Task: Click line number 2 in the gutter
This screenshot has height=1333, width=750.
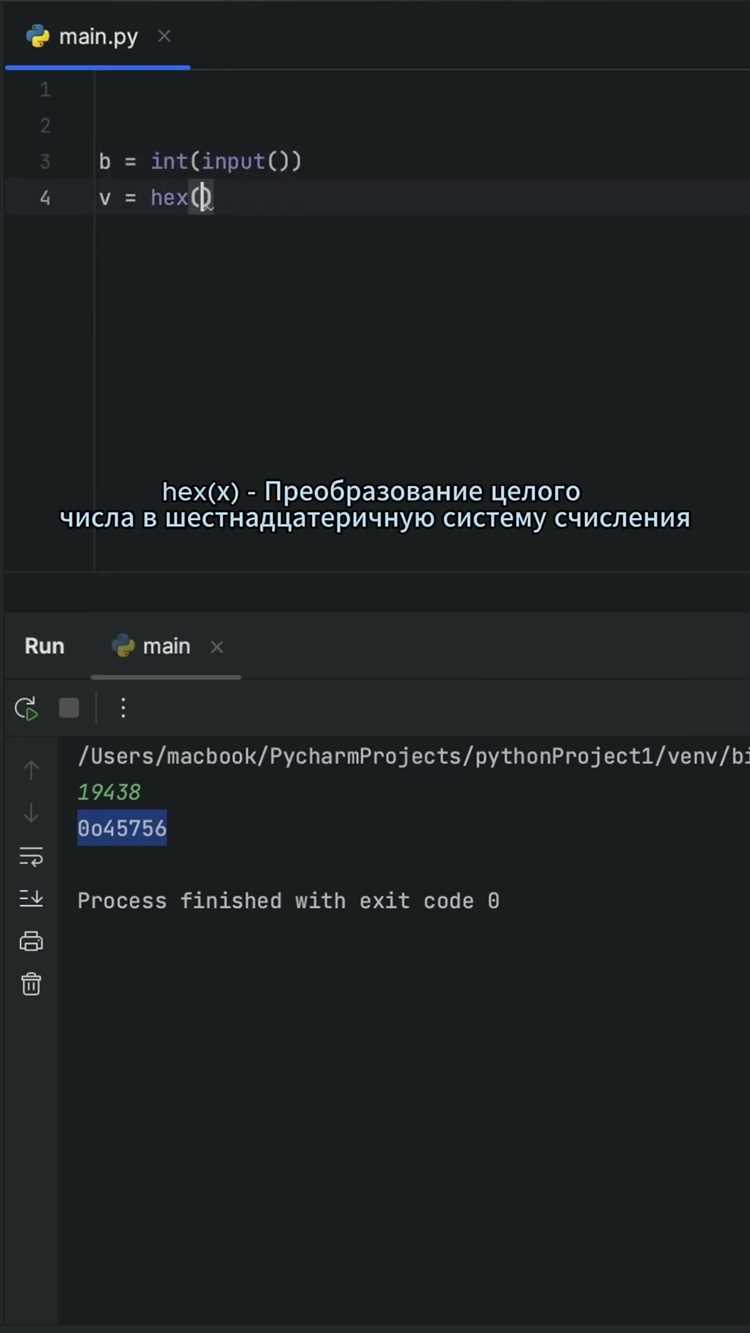Action: (x=45, y=126)
